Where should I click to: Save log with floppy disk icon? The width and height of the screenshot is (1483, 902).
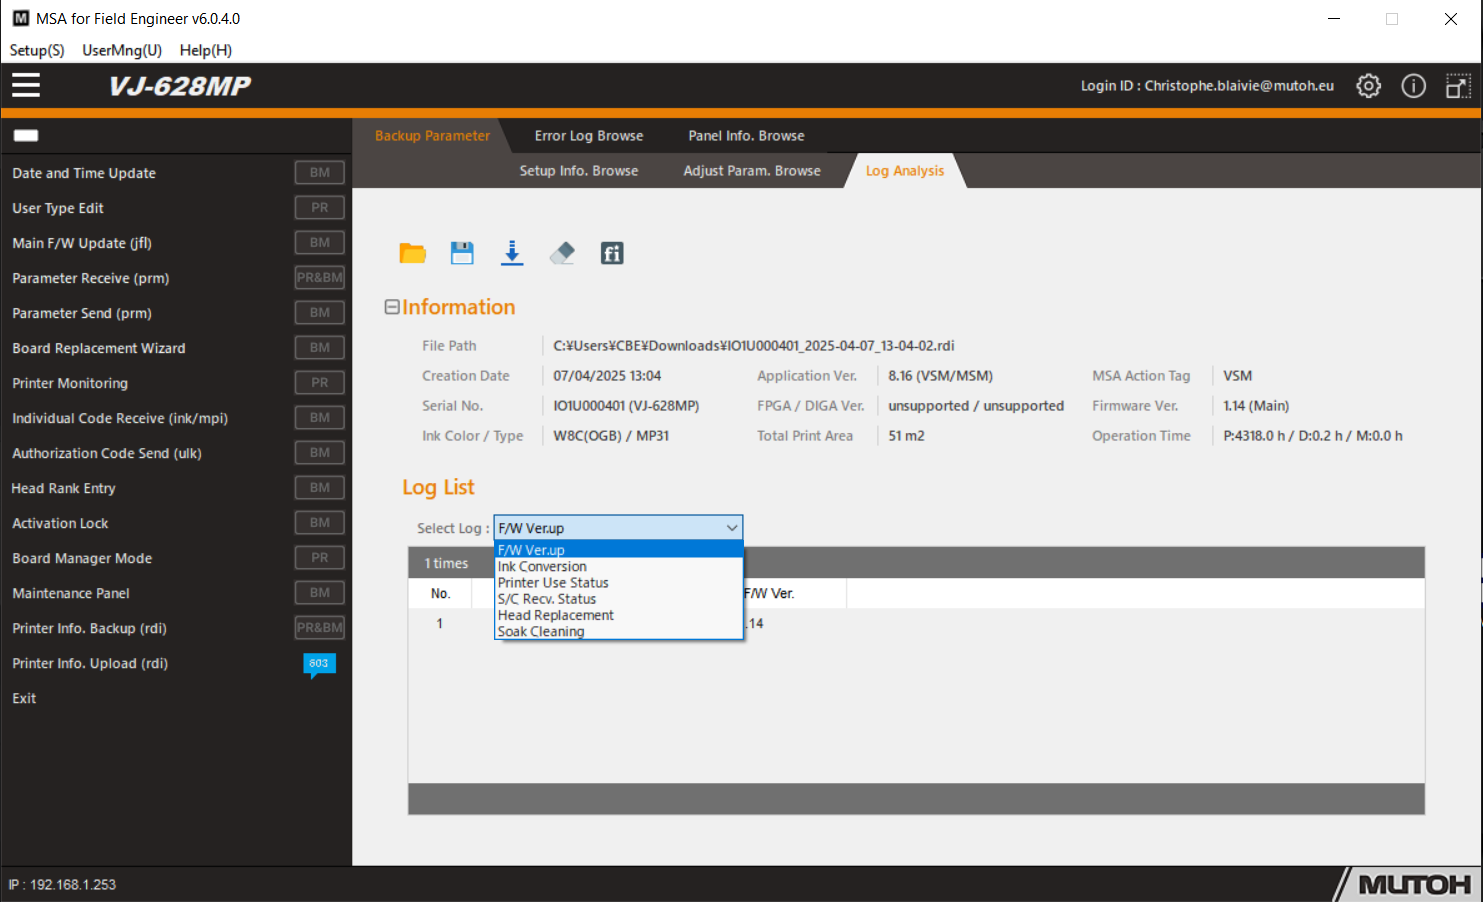point(462,253)
